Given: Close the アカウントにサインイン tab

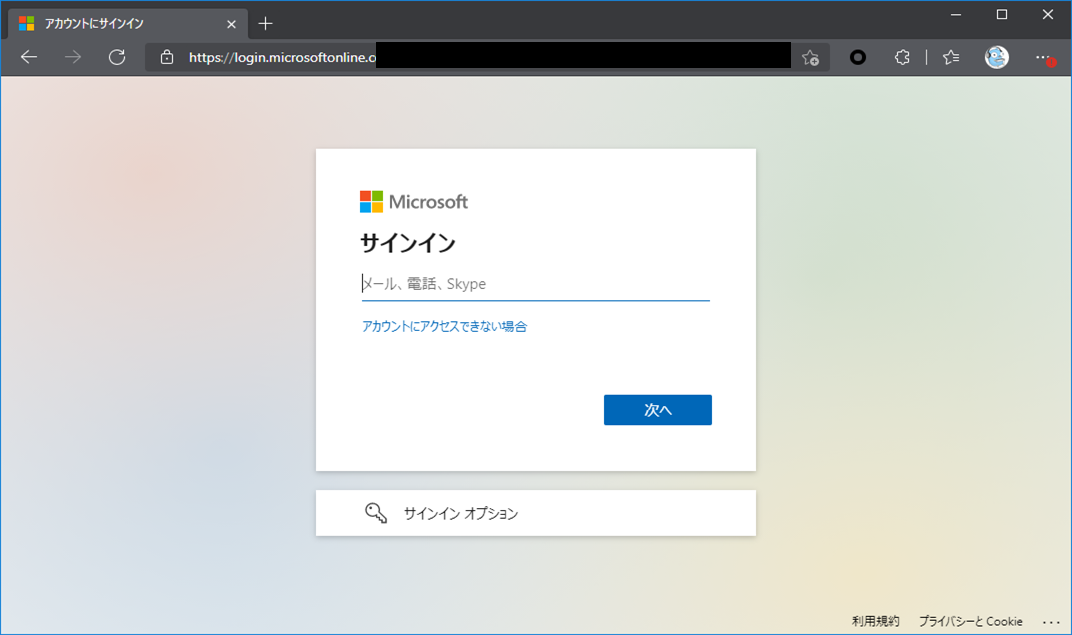Looking at the screenshot, I should (x=231, y=24).
